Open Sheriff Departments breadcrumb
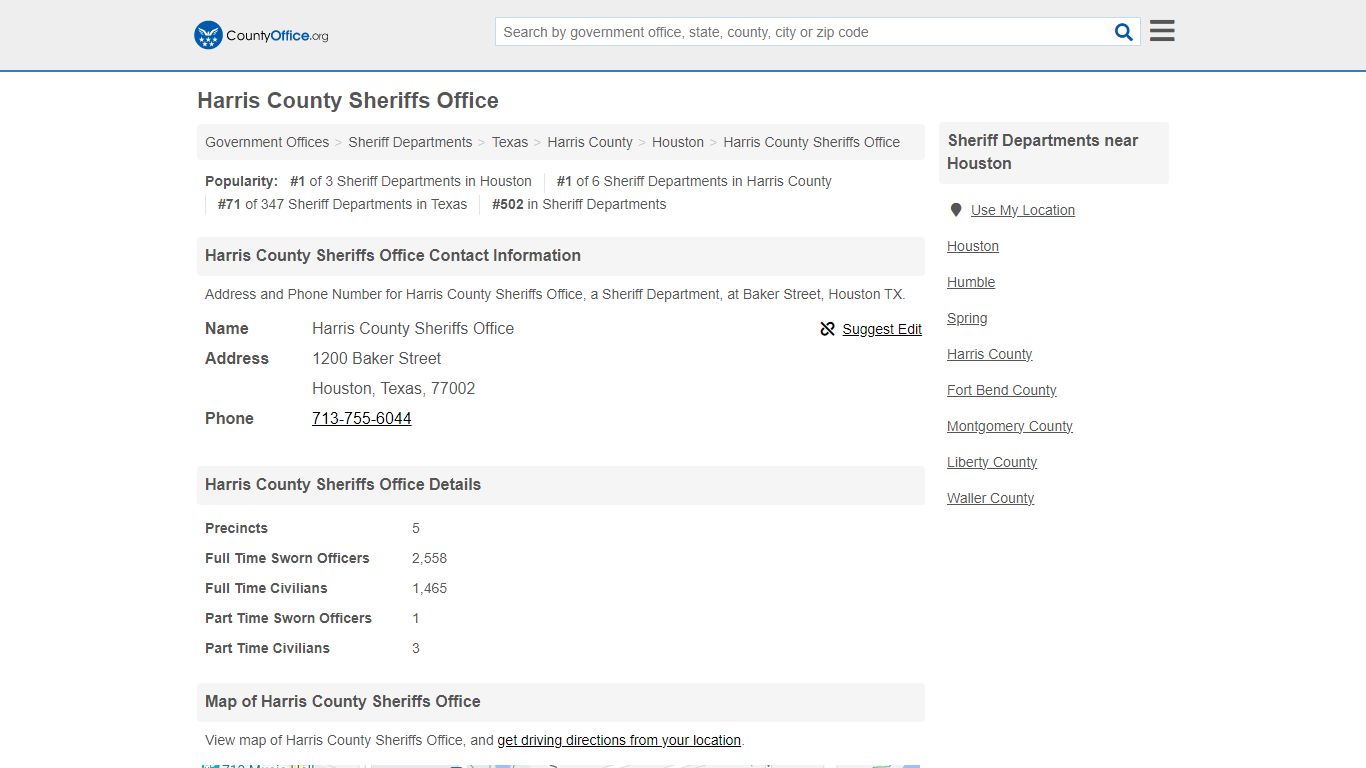 410,142
